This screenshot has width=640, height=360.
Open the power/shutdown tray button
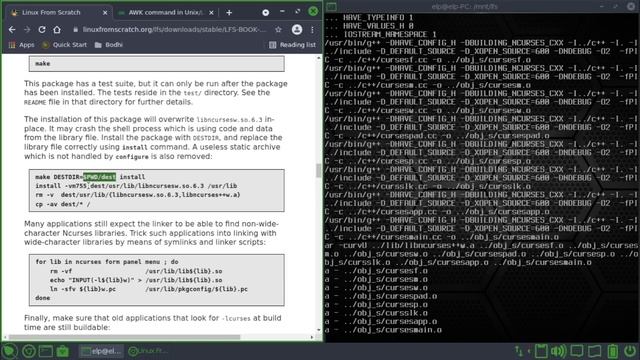click(x=630, y=351)
